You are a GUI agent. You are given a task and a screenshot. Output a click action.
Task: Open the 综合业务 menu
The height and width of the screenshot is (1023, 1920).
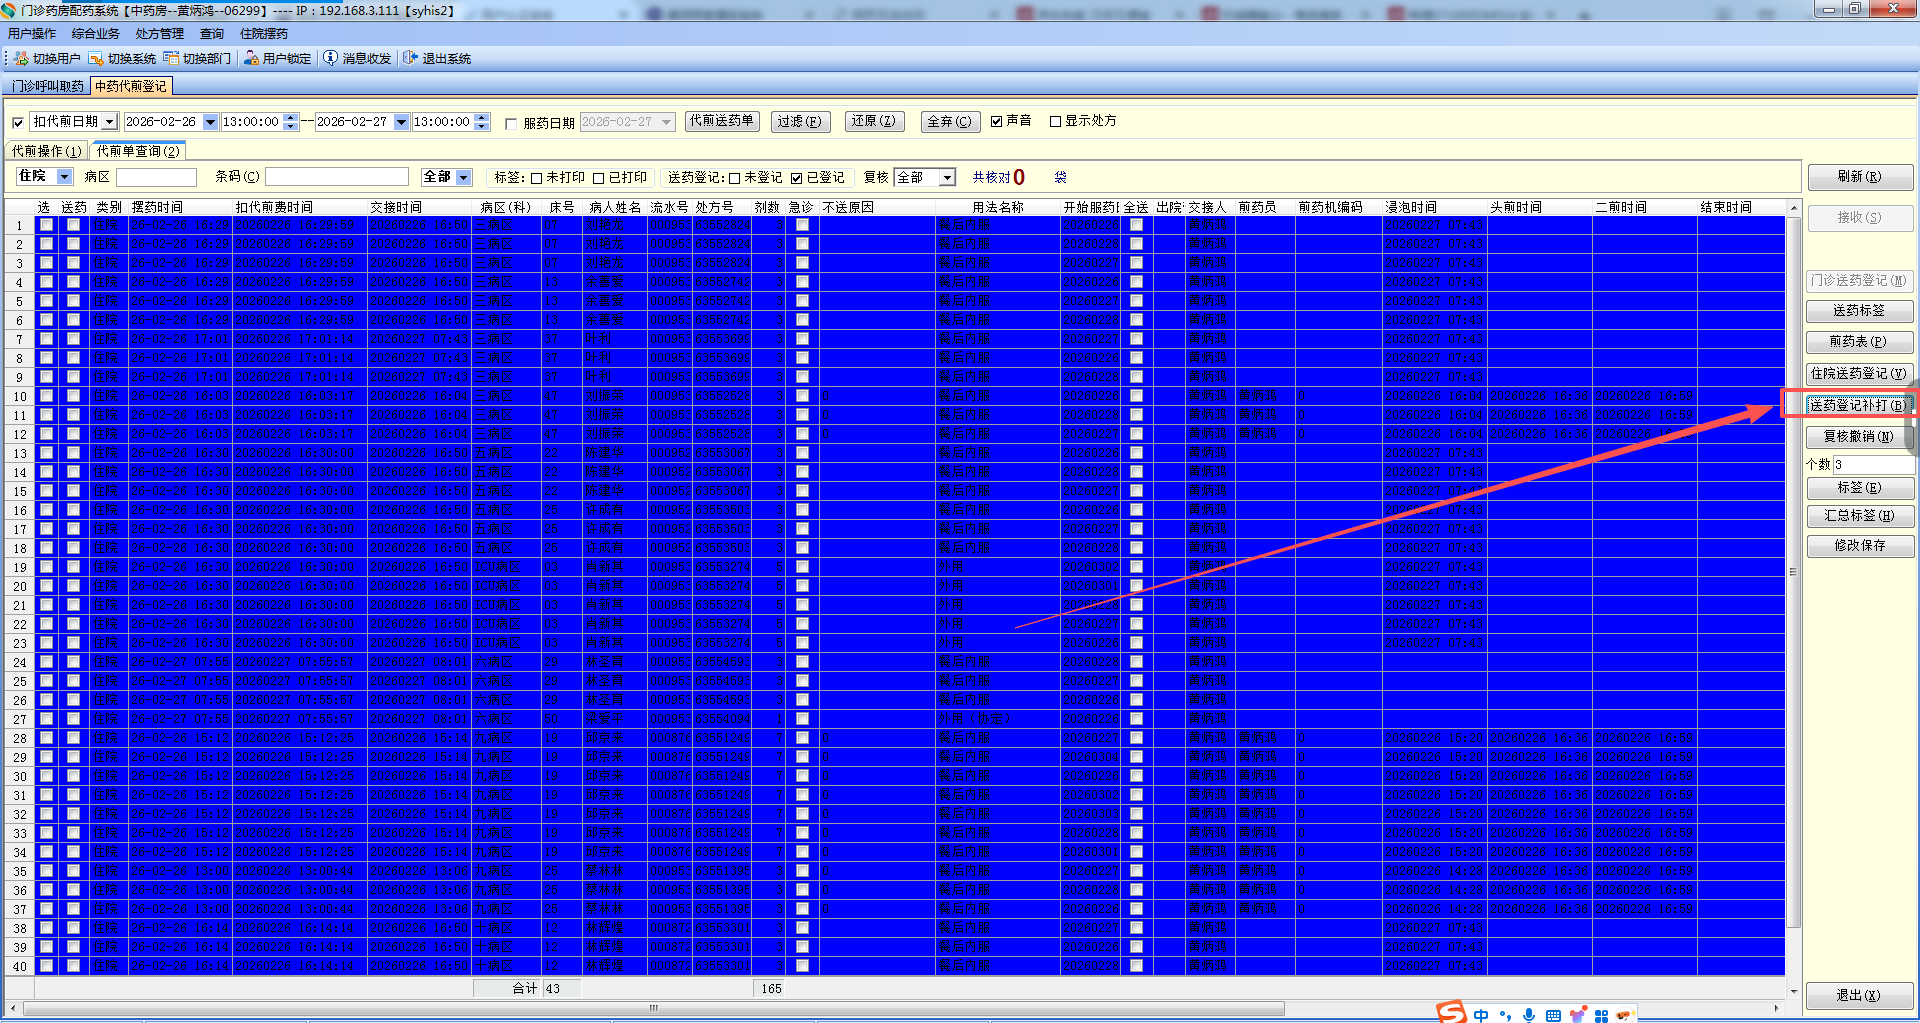pos(96,34)
